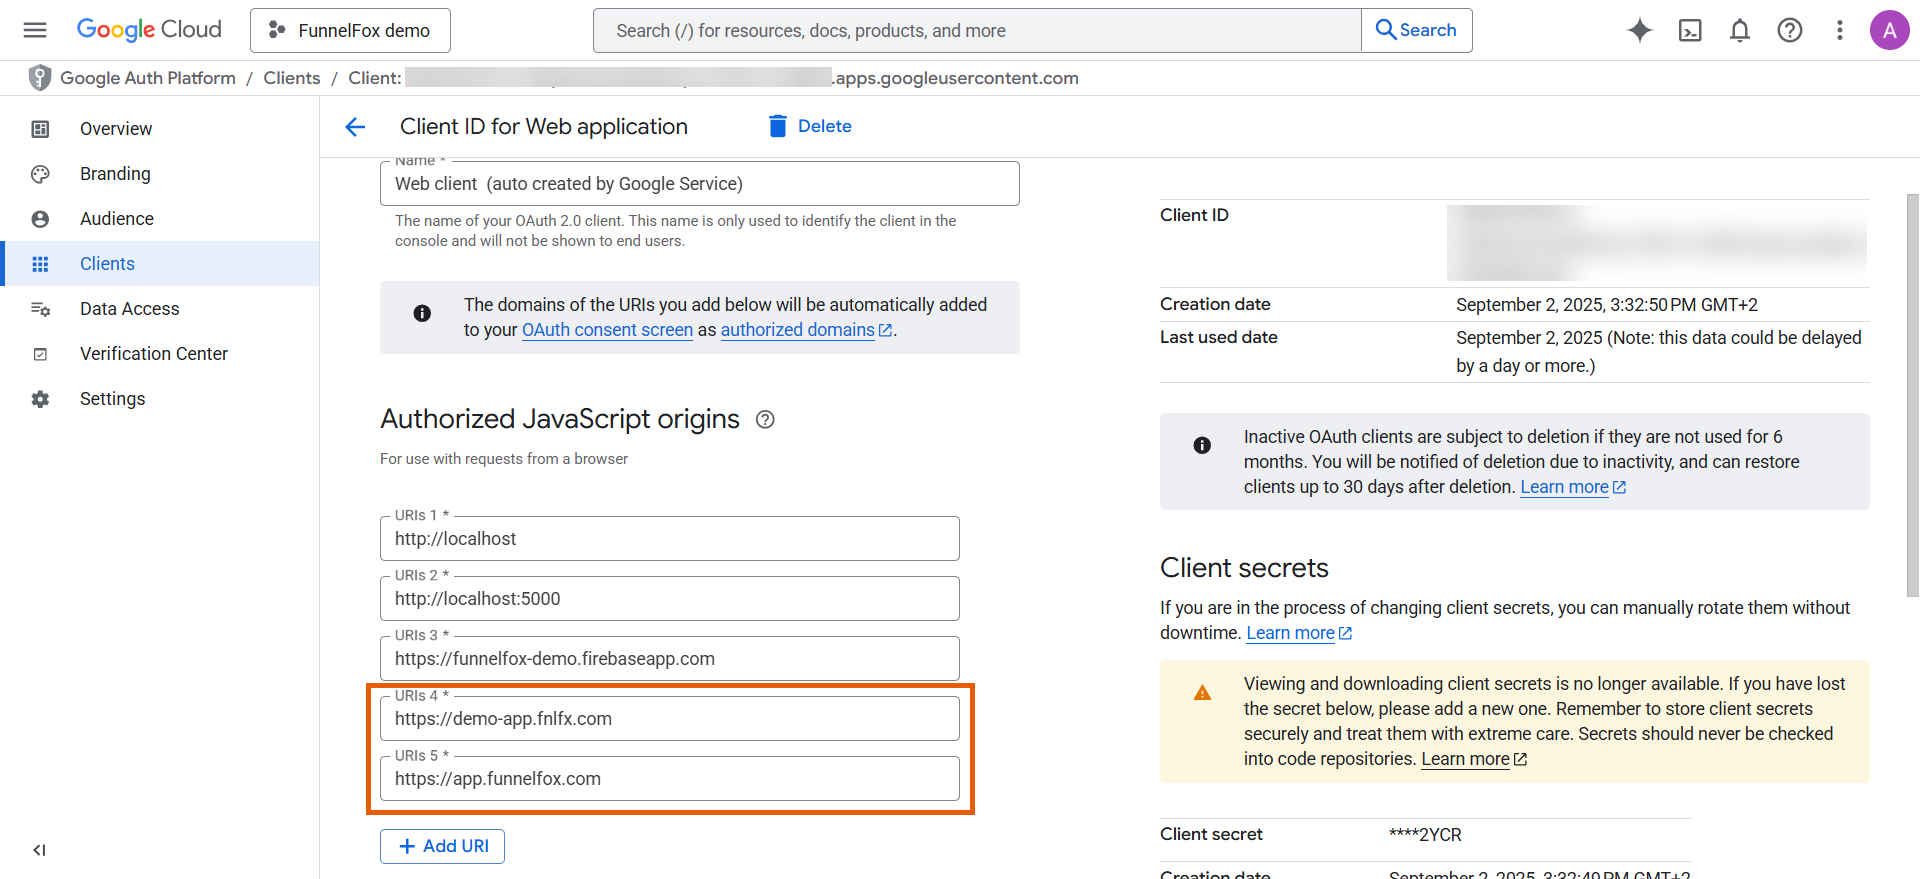Open Learn more about rotating client secrets
1920x879 pixels.
1299,633
